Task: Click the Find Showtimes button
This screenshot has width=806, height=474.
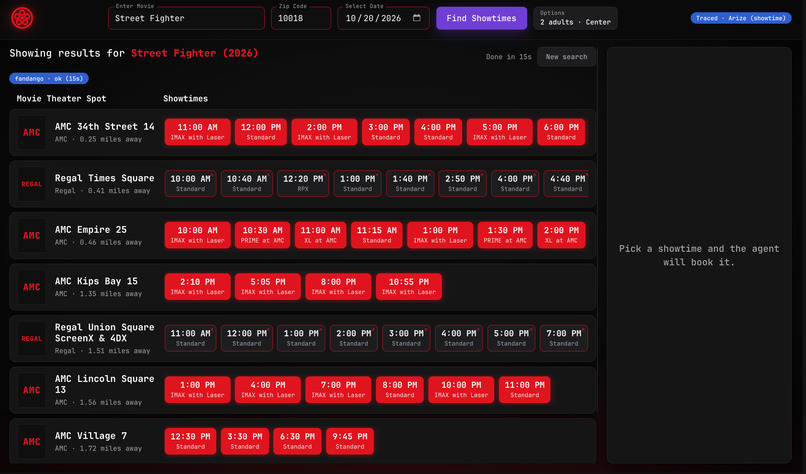Action: (481, 18)
